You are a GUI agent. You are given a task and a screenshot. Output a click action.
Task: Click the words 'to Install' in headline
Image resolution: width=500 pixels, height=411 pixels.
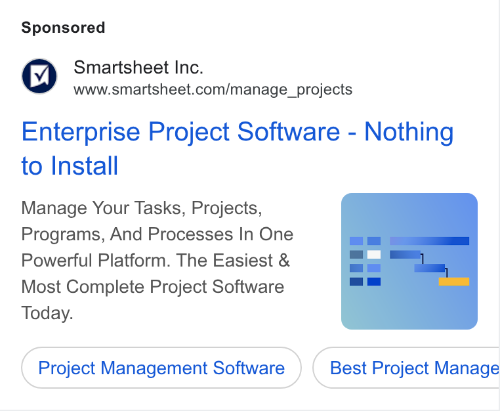70,166
